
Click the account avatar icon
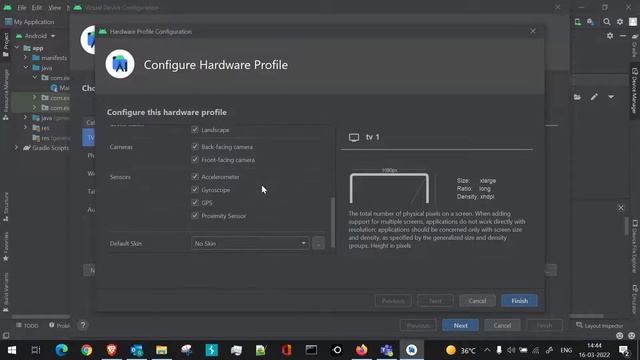633,22
